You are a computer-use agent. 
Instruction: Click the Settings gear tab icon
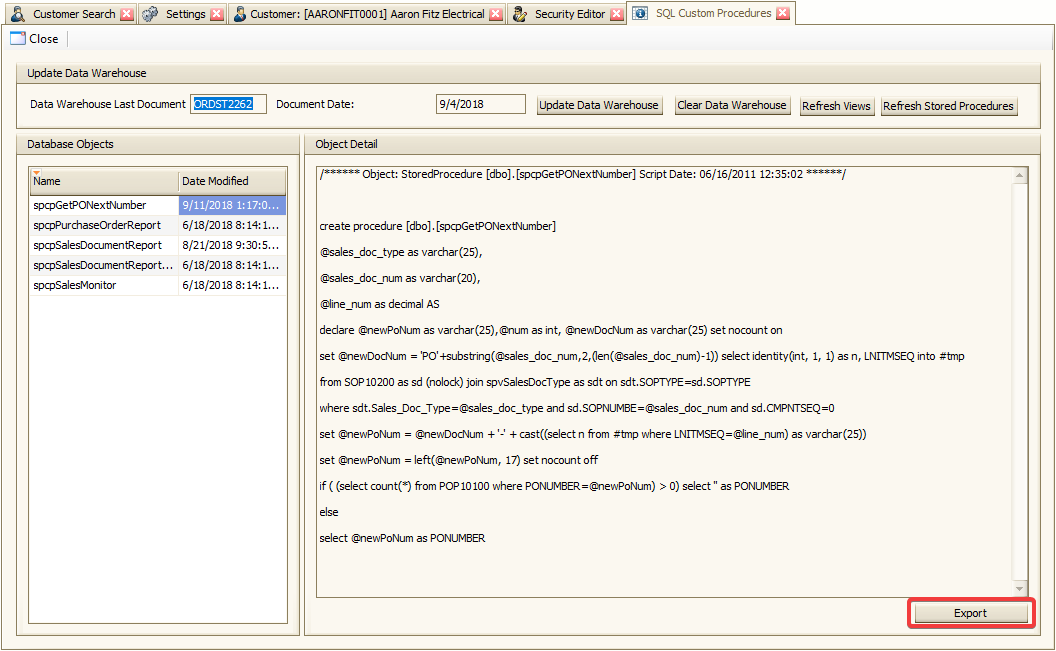tap(150, 14)
